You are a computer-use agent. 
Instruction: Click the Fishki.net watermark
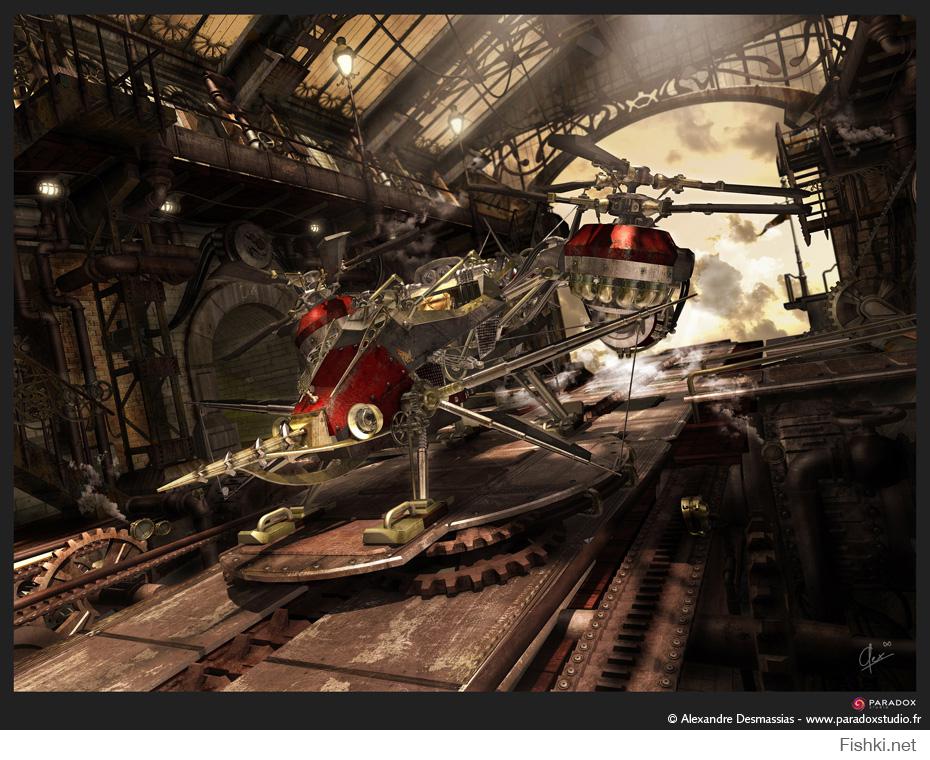pos(885,745)
